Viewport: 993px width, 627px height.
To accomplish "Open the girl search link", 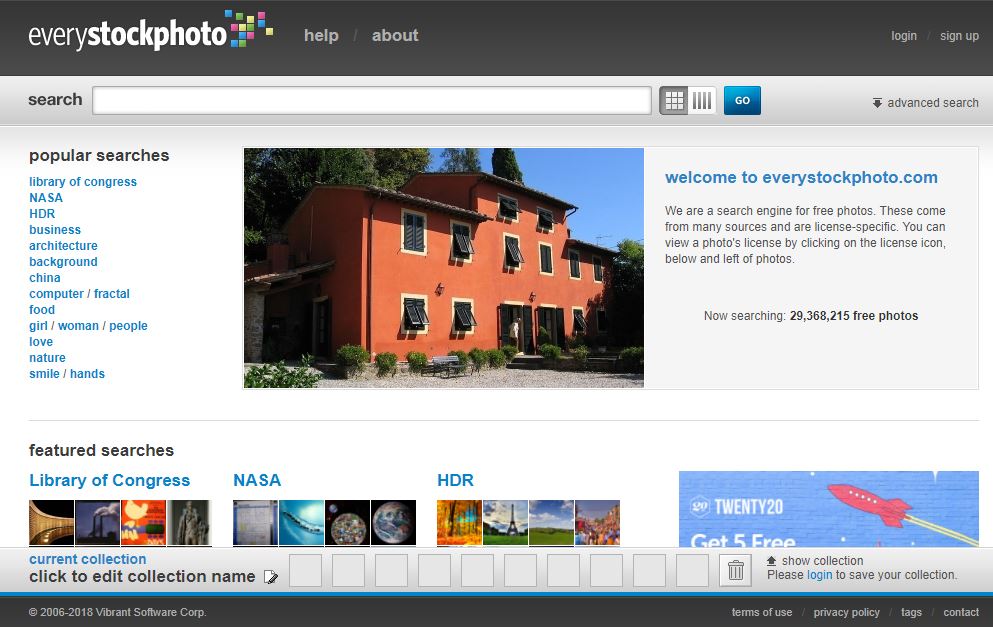I will click(38, 326).
